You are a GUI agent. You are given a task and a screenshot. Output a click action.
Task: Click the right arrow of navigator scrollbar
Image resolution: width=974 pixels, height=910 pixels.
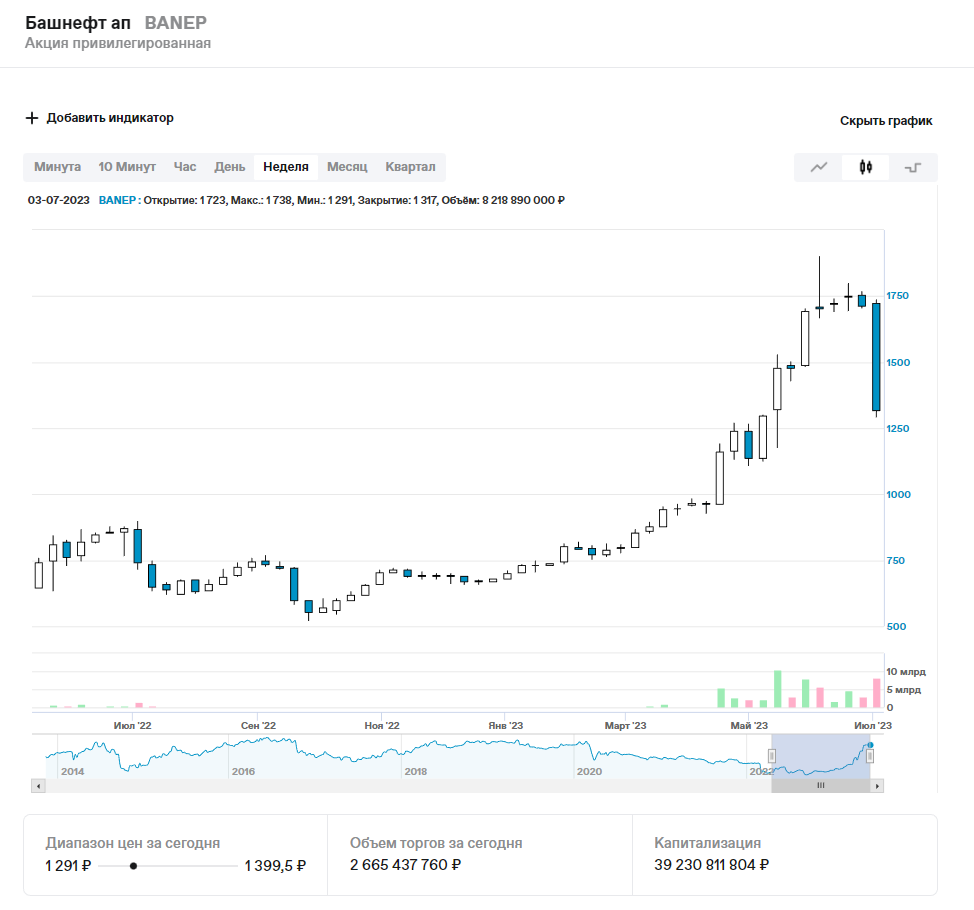877,786
